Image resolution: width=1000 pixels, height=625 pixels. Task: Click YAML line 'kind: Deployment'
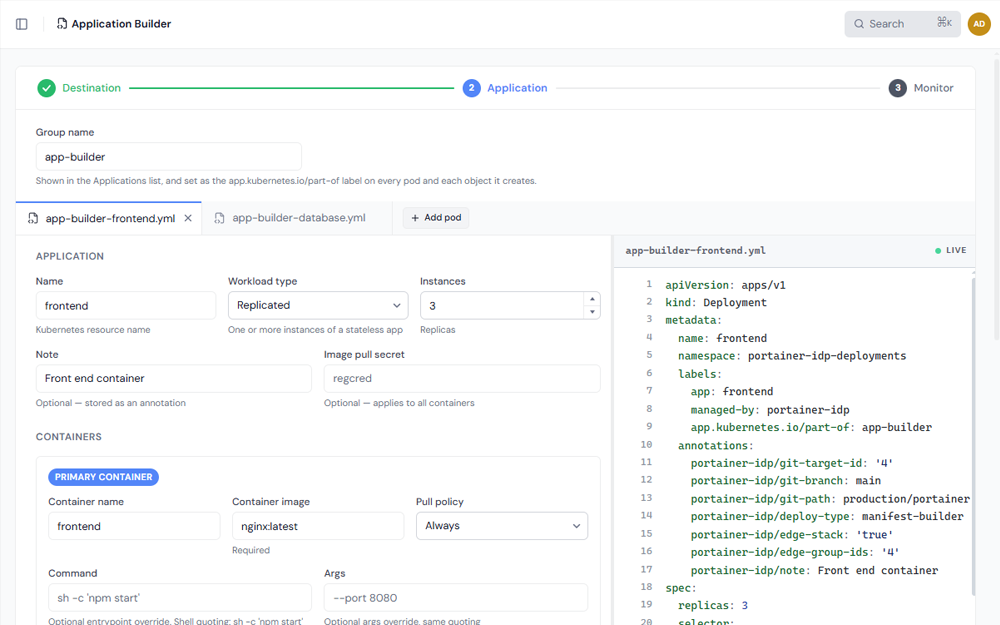[716, 302]
